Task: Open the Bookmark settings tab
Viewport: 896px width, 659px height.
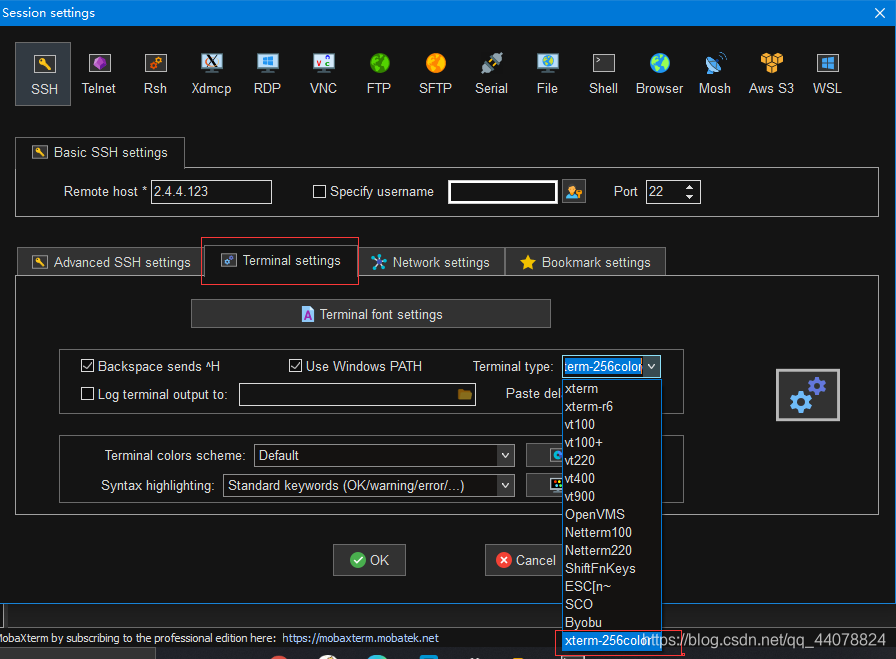Action: coord(585,262)
